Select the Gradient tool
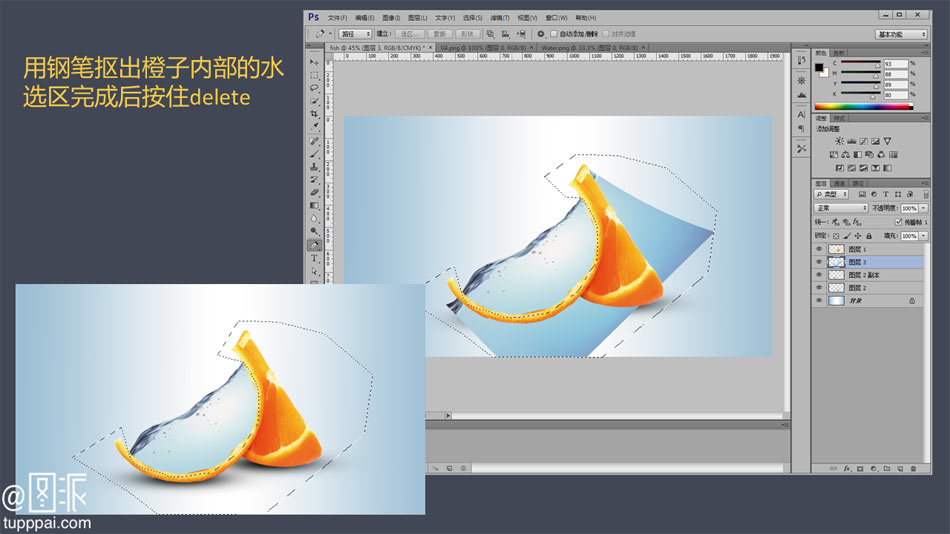Viewport: 950px width, 534px height. click(x=314, y=205)
